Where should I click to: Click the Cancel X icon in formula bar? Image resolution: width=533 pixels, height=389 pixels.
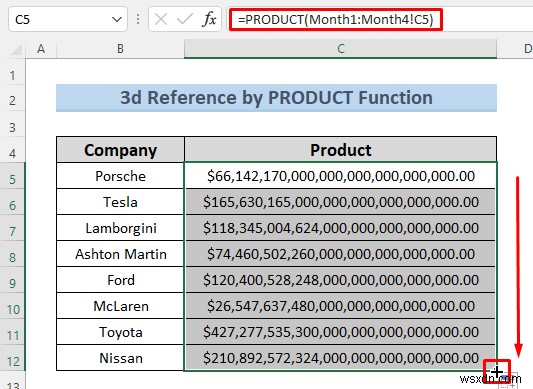160,19
